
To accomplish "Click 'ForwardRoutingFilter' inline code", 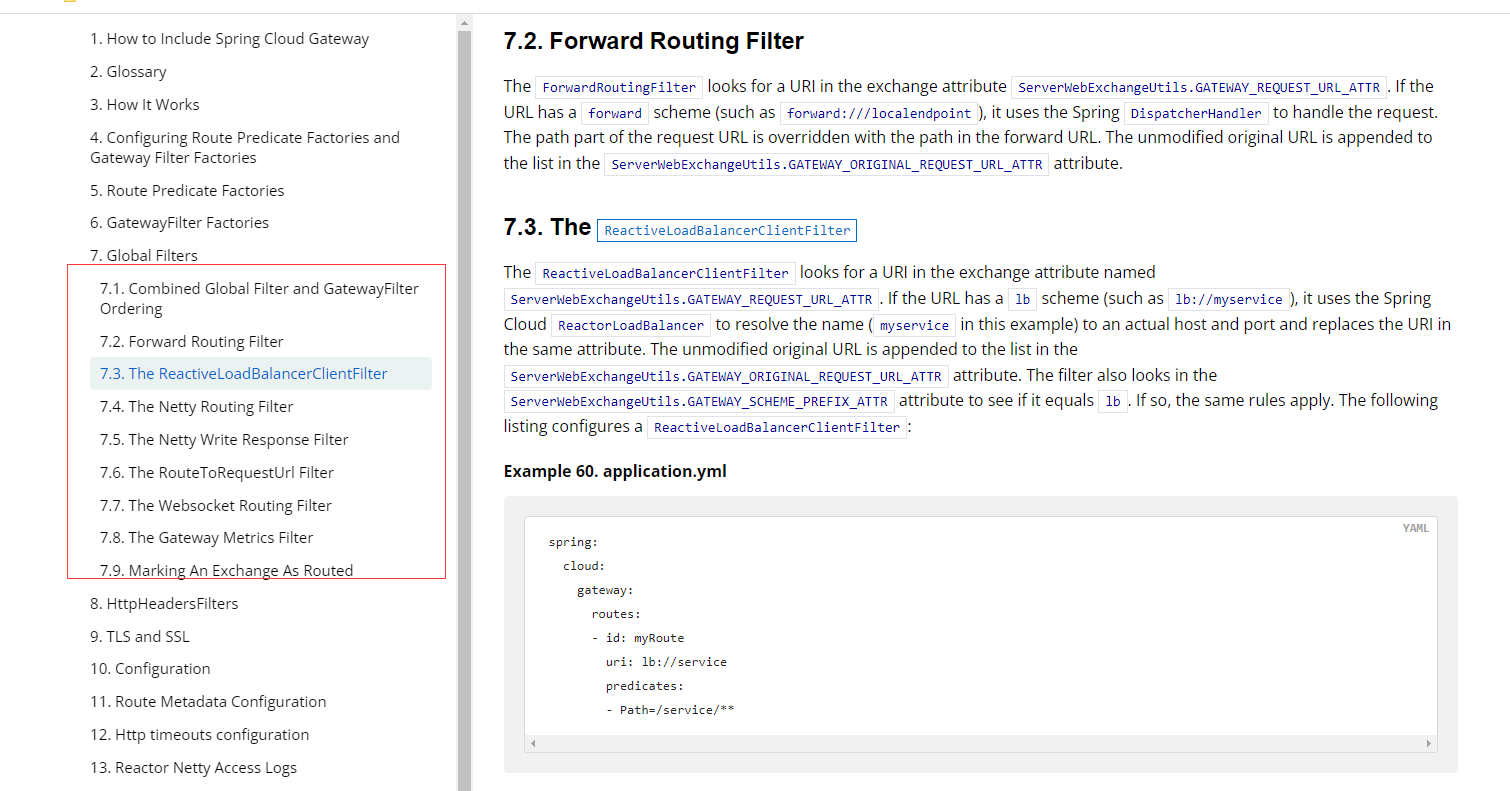I will (x=619, y=87).
